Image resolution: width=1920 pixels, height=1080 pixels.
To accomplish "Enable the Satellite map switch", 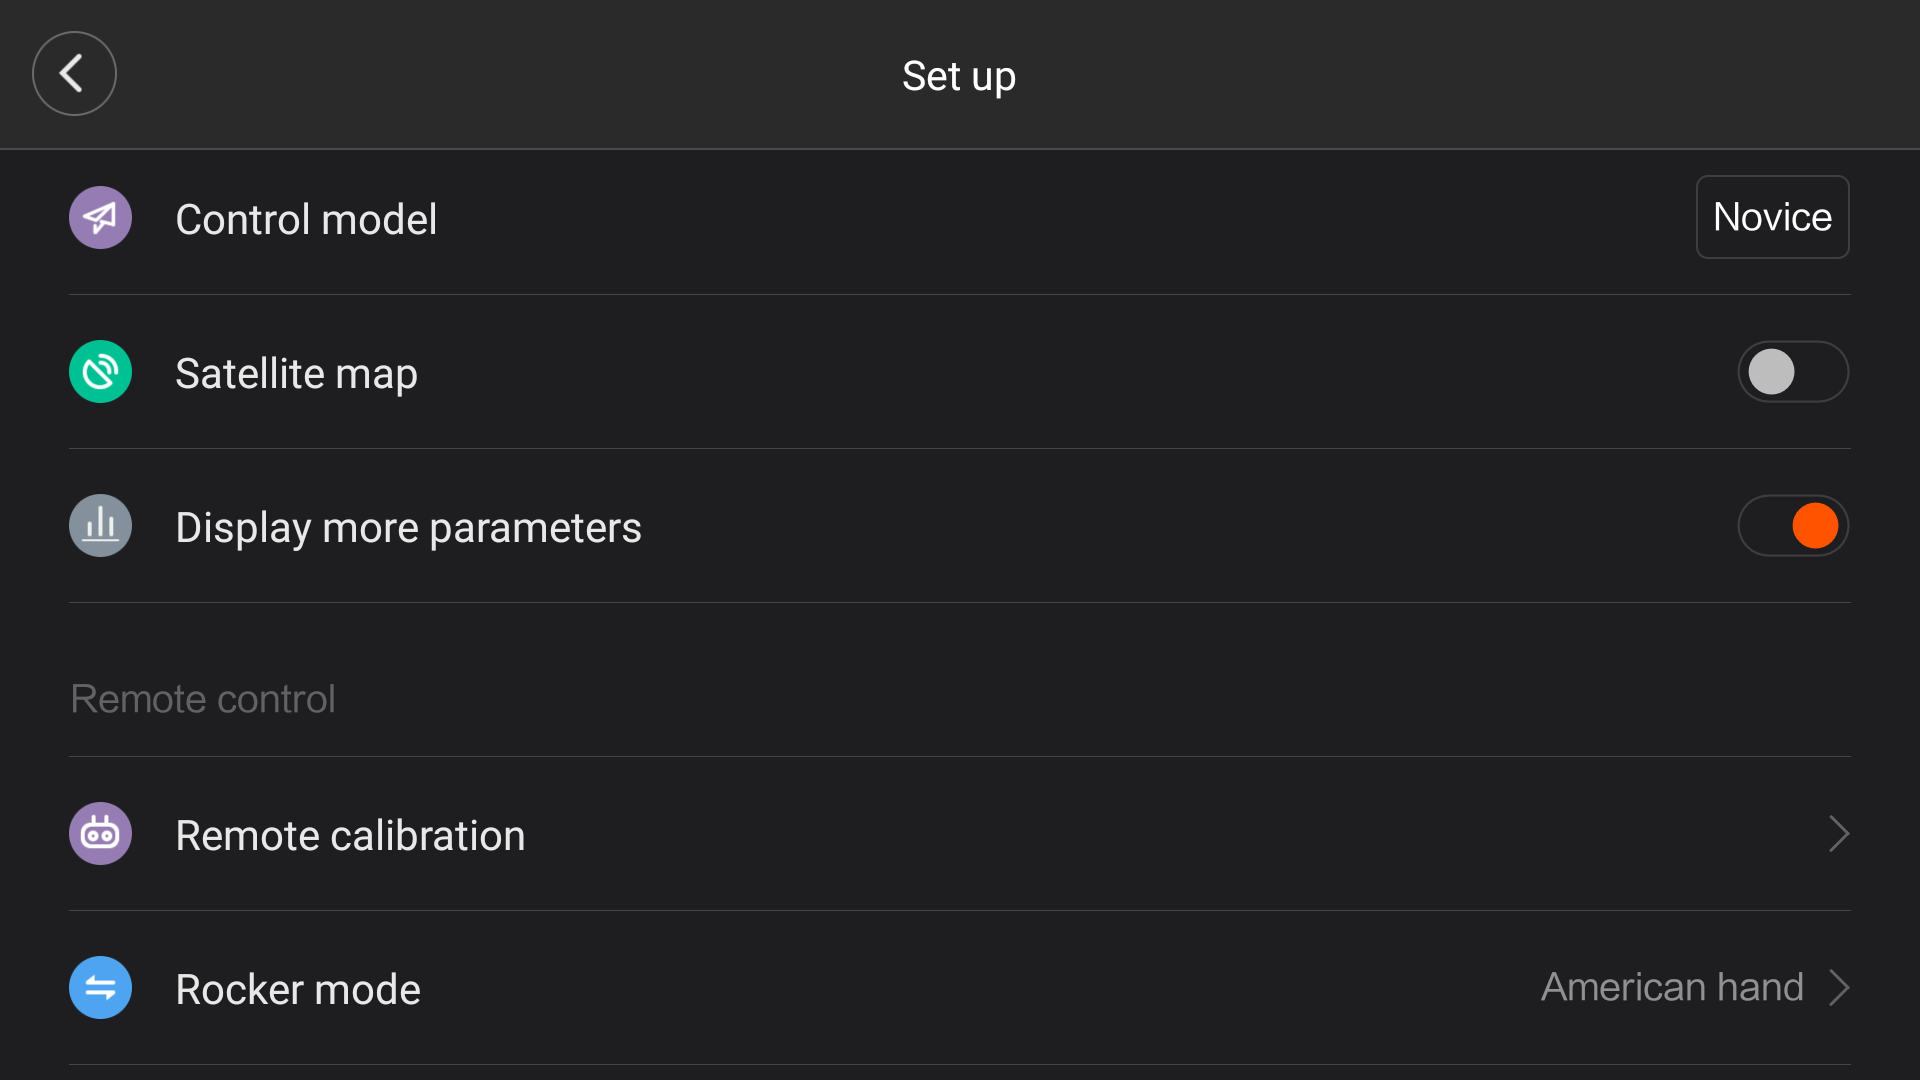I will click(1793, 372).
